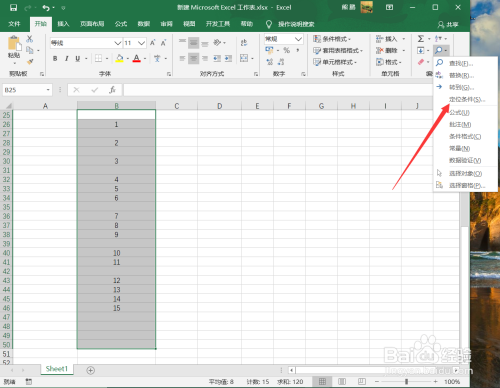This screenshot has width=500, height=388.
Task: Click the 共享 share button
Action: [448, 24]
